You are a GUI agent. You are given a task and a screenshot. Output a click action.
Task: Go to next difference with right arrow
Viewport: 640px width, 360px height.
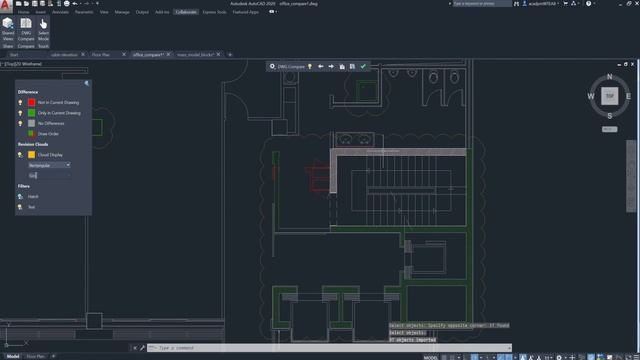[x=331, y=66]
